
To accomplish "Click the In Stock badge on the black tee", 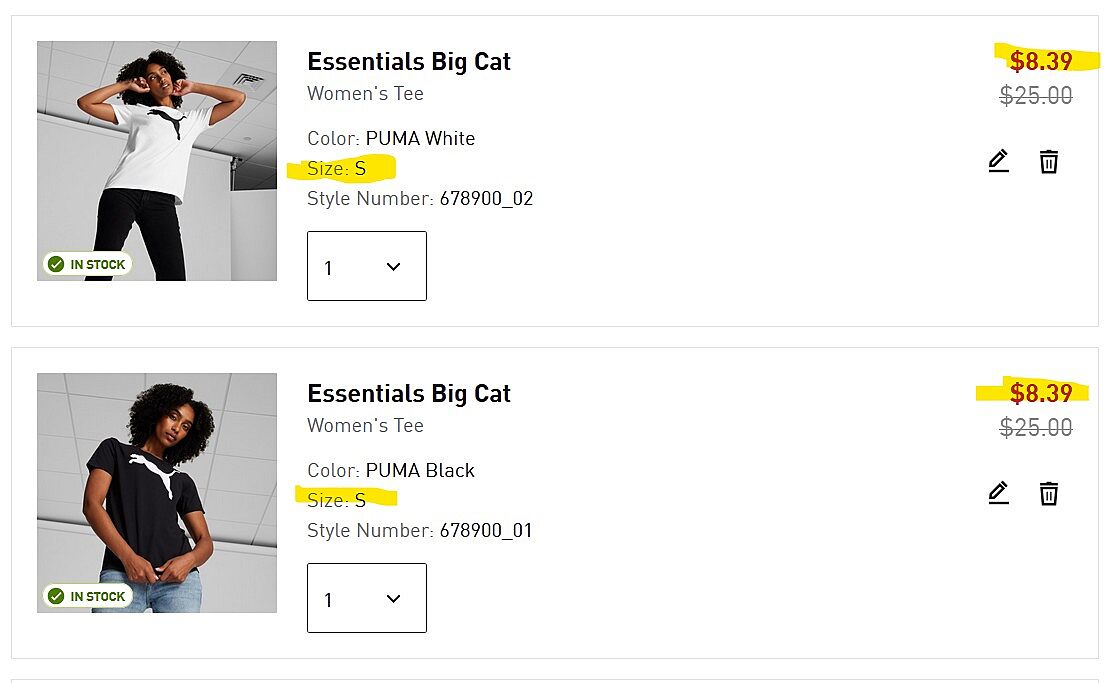I will click(87, 596).
